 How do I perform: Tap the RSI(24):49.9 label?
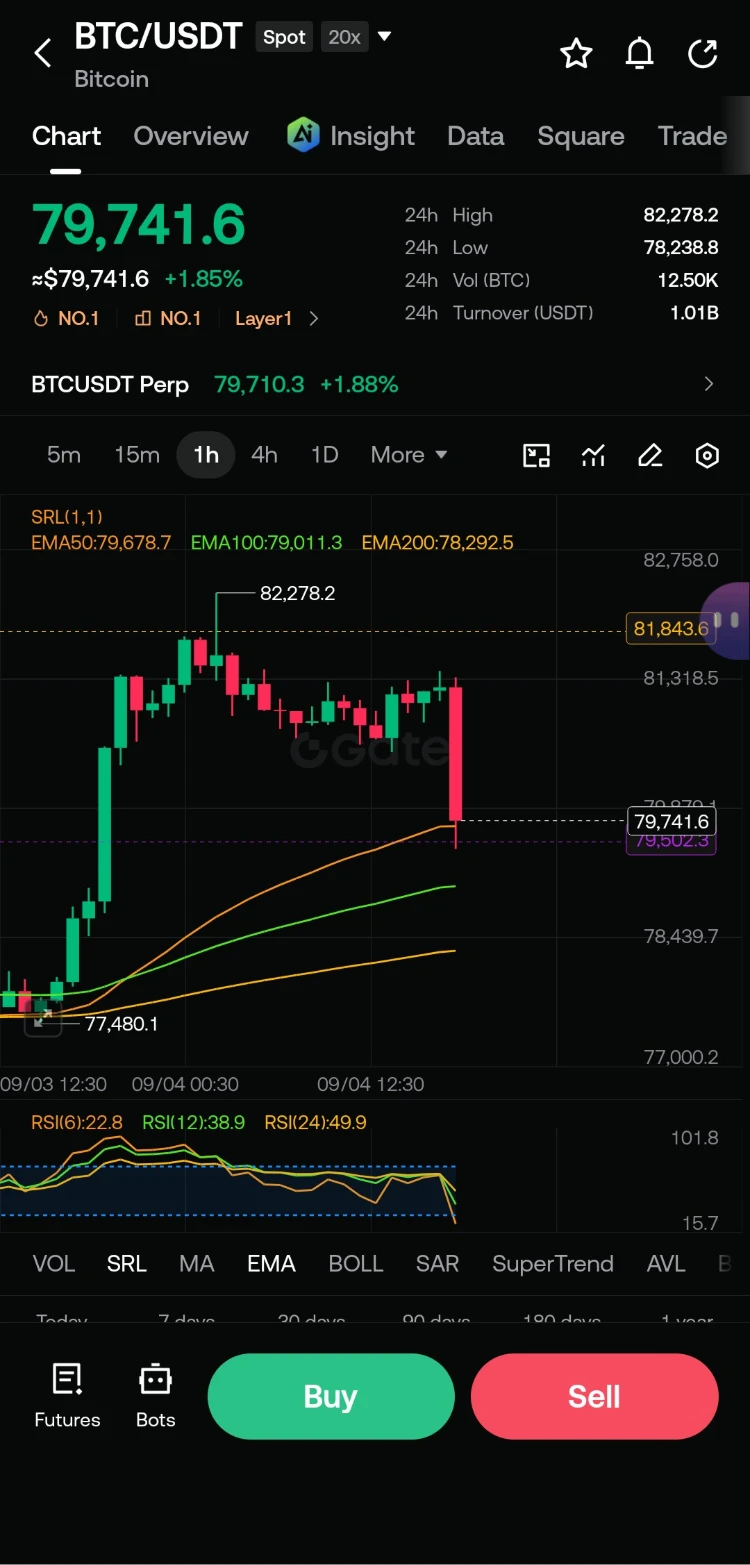pyautogui.click(x=315, y=1123)
